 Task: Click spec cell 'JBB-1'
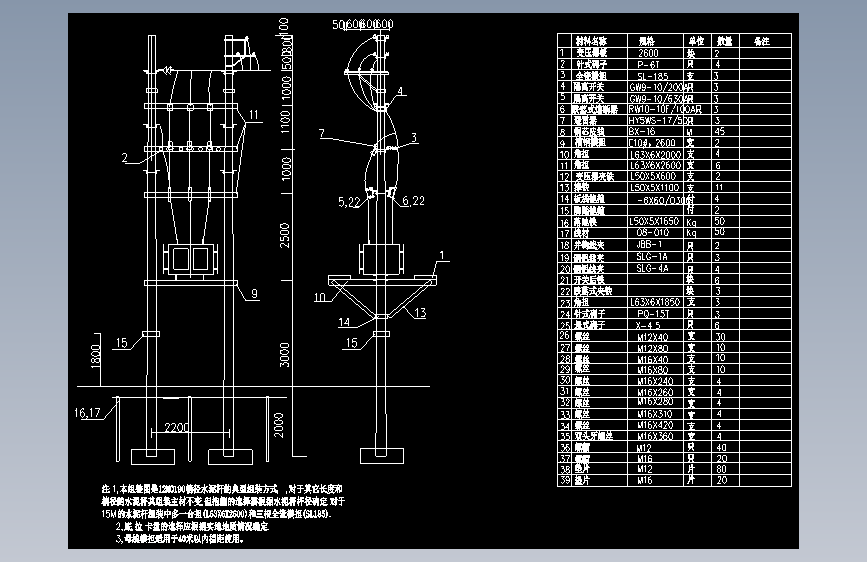[x=649, y=244]
